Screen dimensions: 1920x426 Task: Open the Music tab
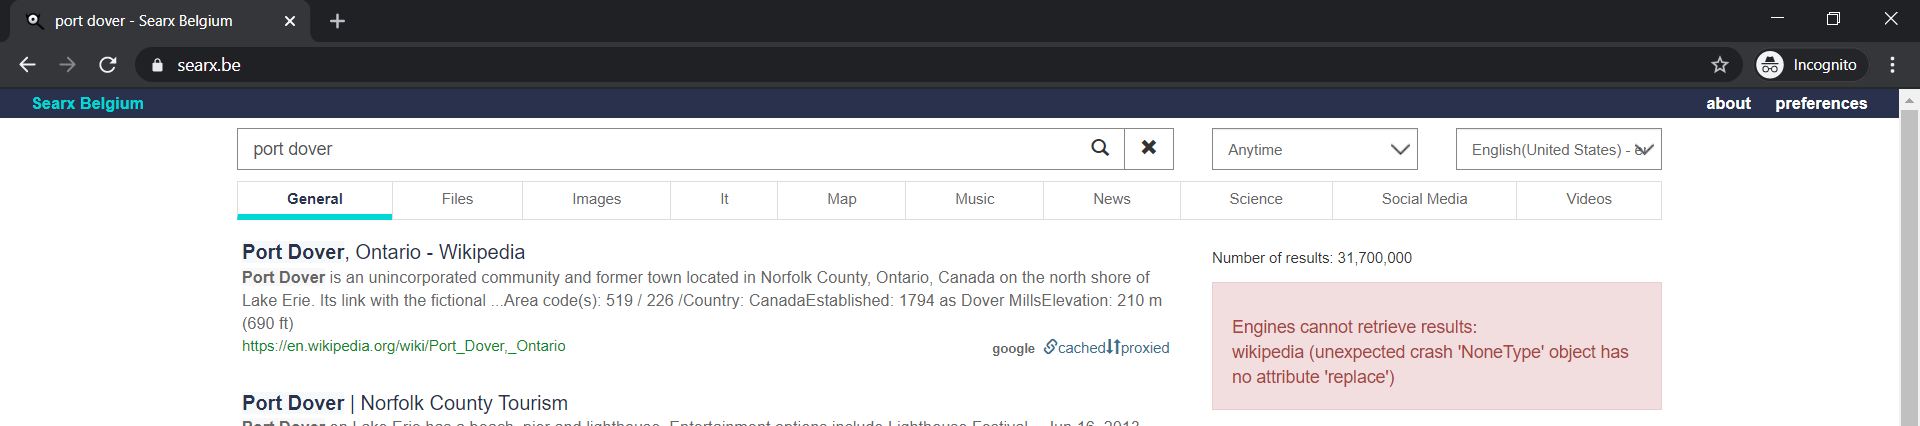[975, 199]
